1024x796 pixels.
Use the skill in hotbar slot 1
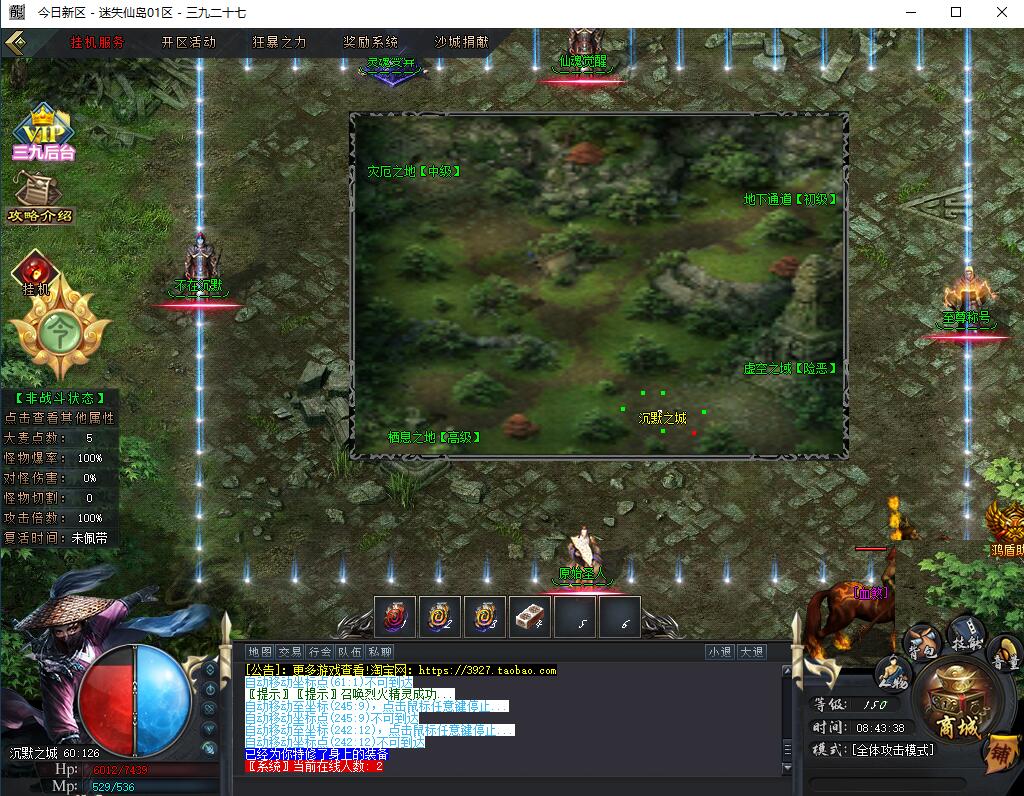pos(394,617)
